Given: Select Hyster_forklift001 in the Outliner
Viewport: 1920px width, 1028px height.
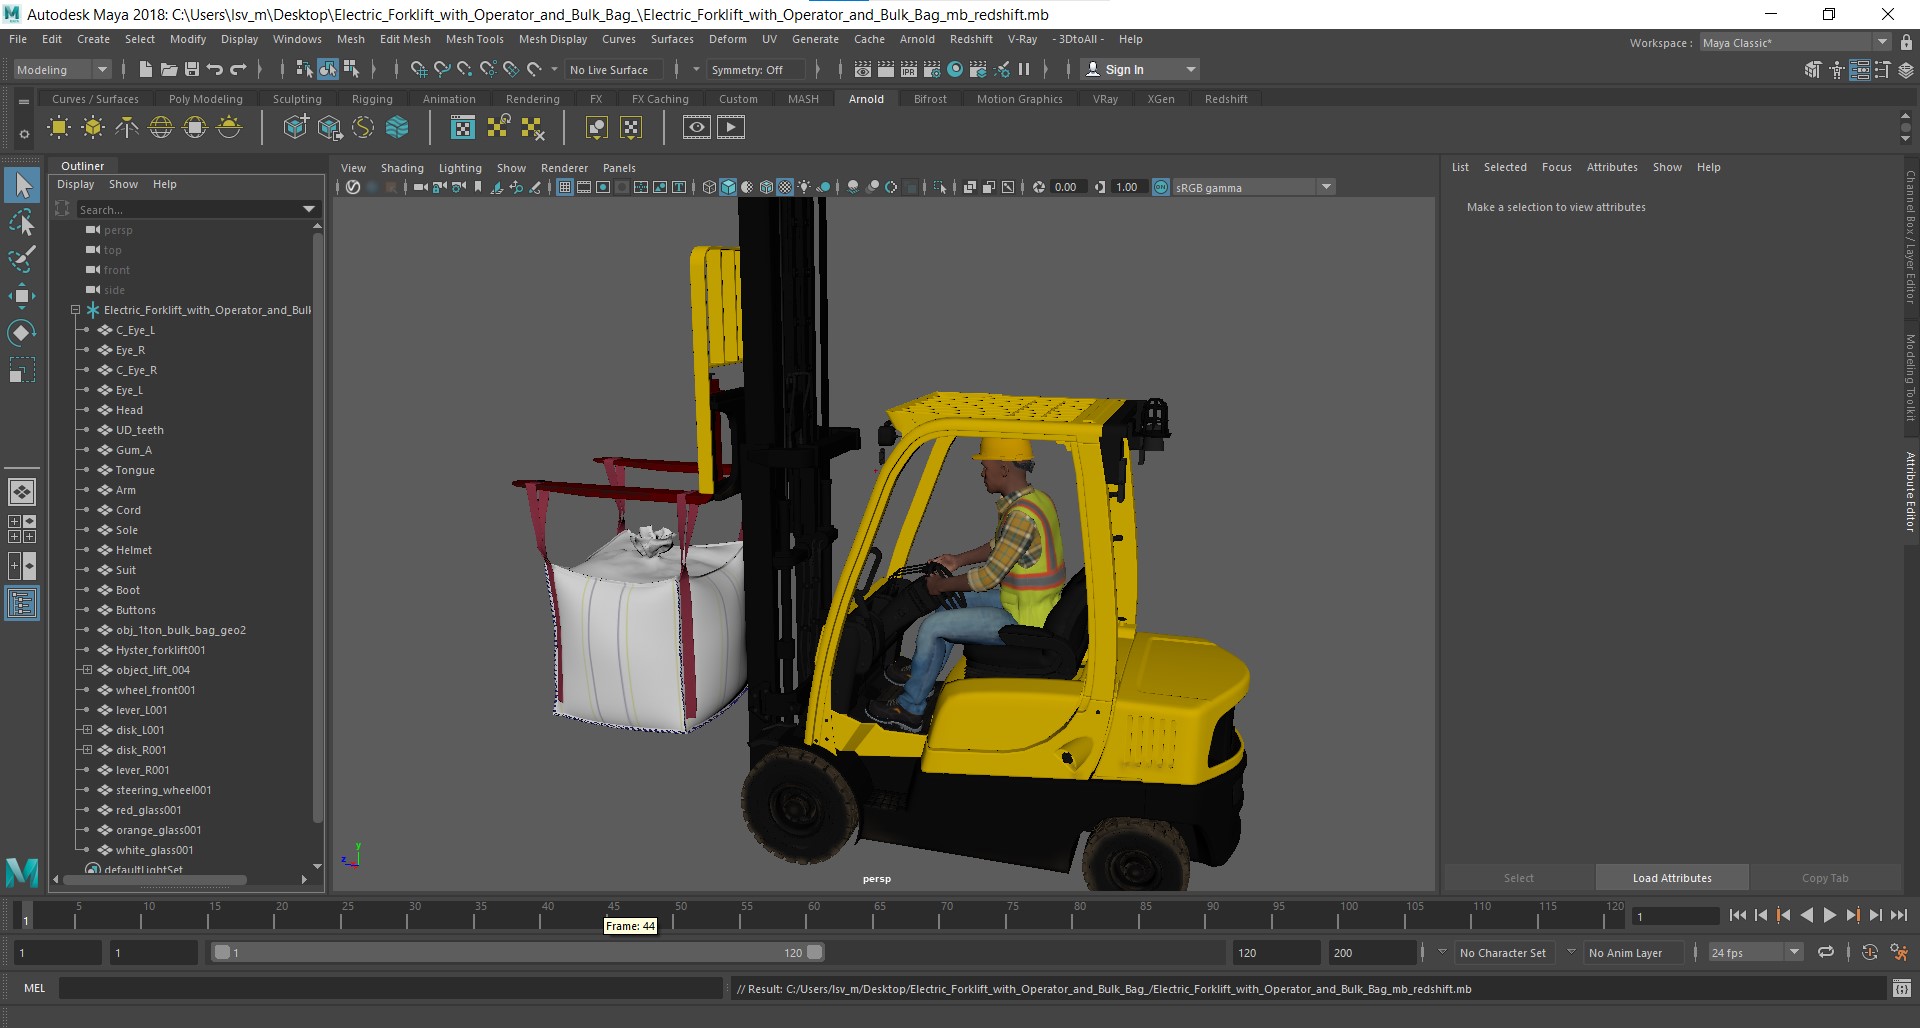Looking at the screenshot, I should [x=160, y=650].
